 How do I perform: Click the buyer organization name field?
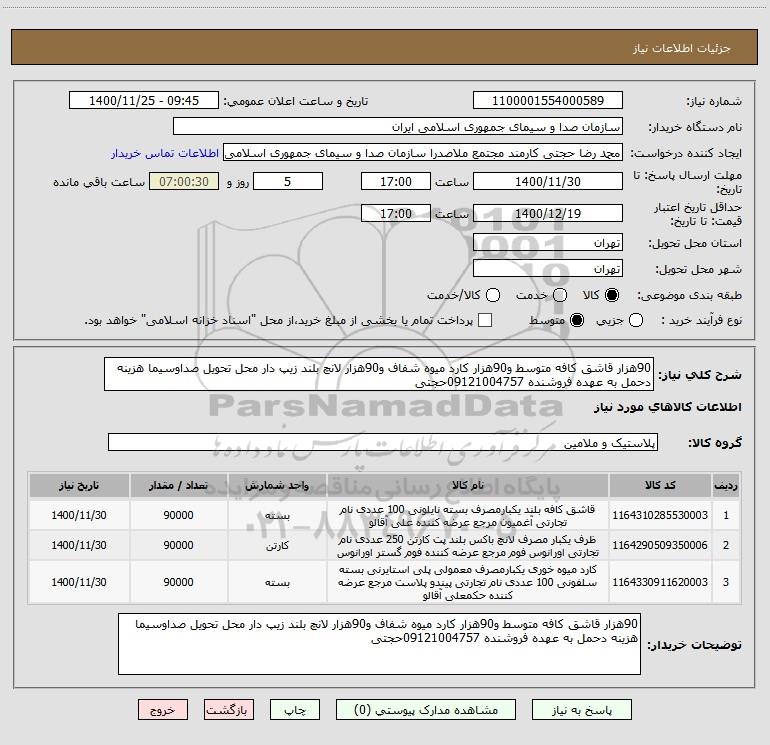click(x=398, y=127)
